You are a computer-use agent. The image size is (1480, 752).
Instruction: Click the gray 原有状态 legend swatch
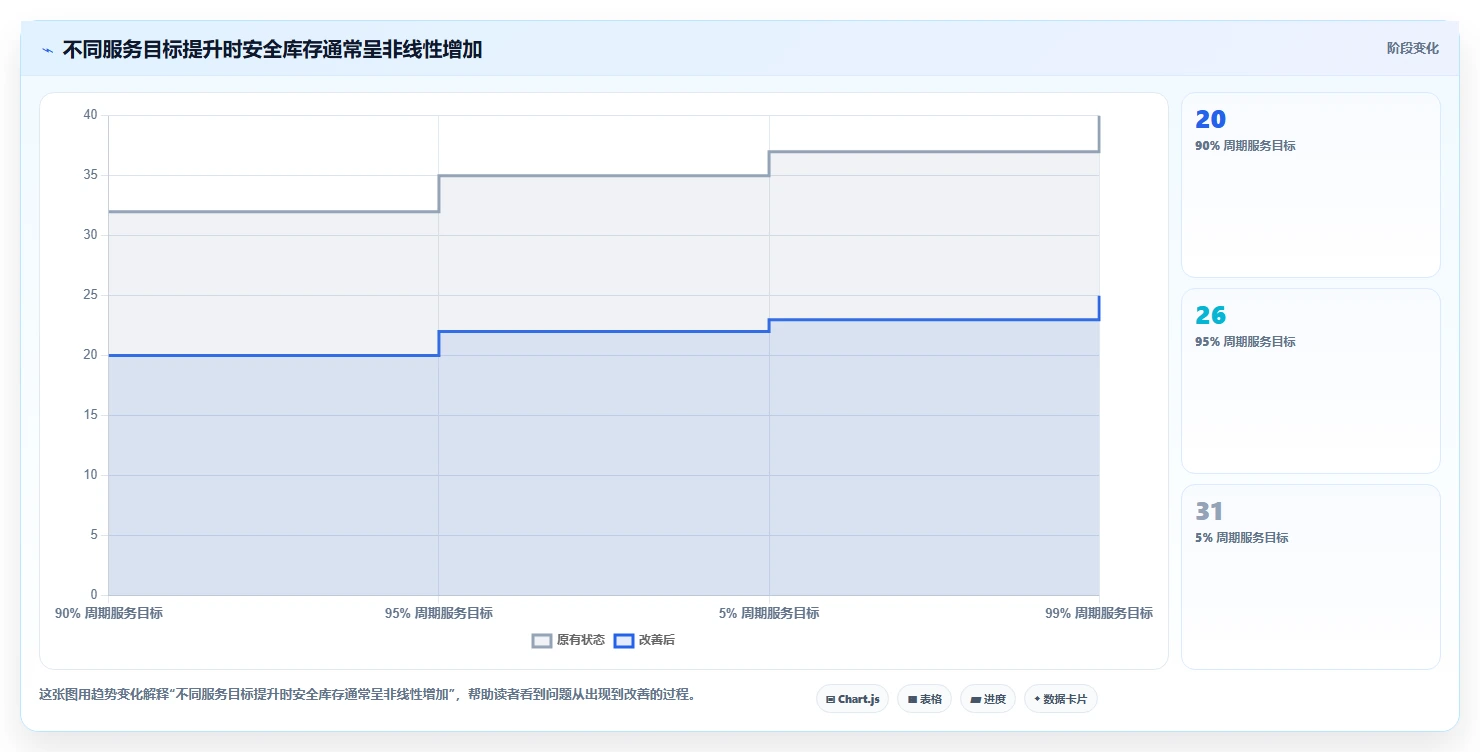[x=542, y=640]
